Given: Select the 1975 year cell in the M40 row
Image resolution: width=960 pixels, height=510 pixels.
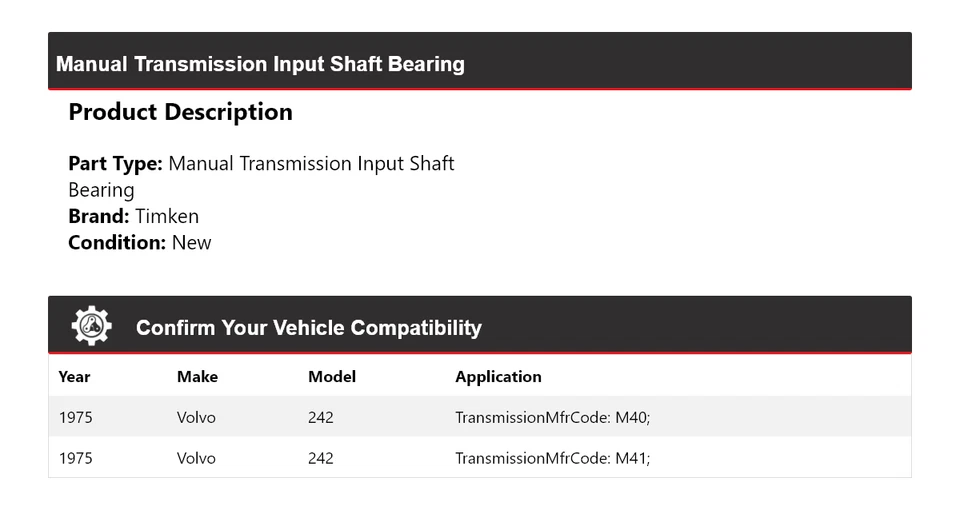Looking at the screenshot, I should tap(75, 417).
